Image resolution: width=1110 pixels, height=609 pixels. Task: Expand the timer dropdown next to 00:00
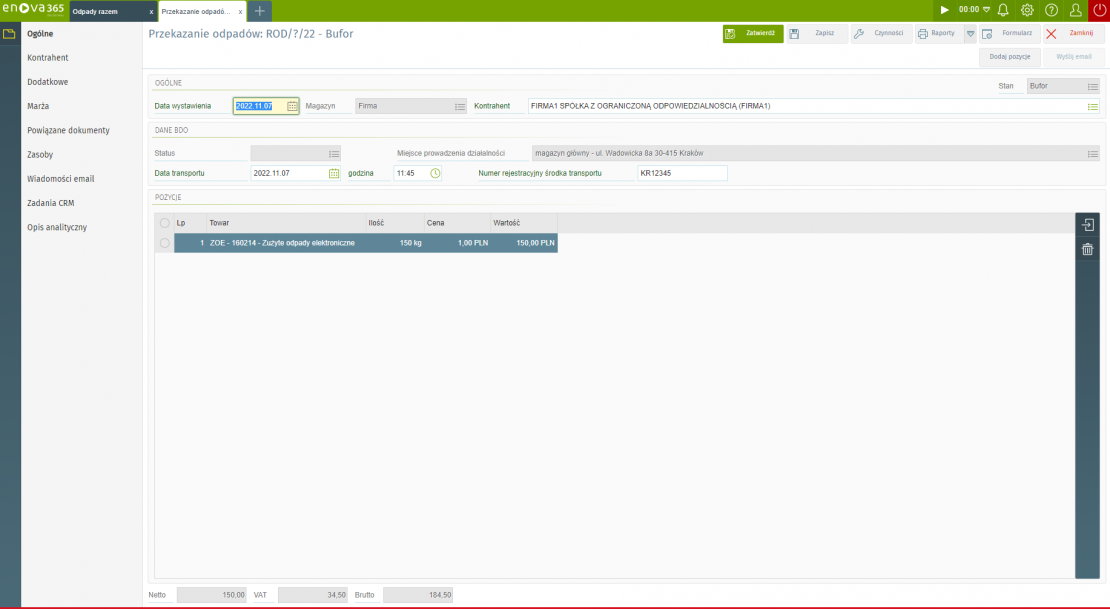[x=987, y=10]
